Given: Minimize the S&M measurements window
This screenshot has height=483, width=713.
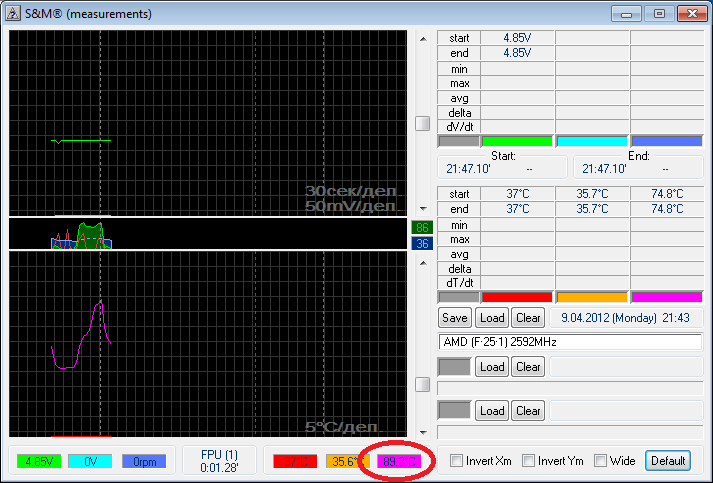Looking at the screenshot, I should click(626, 14).
